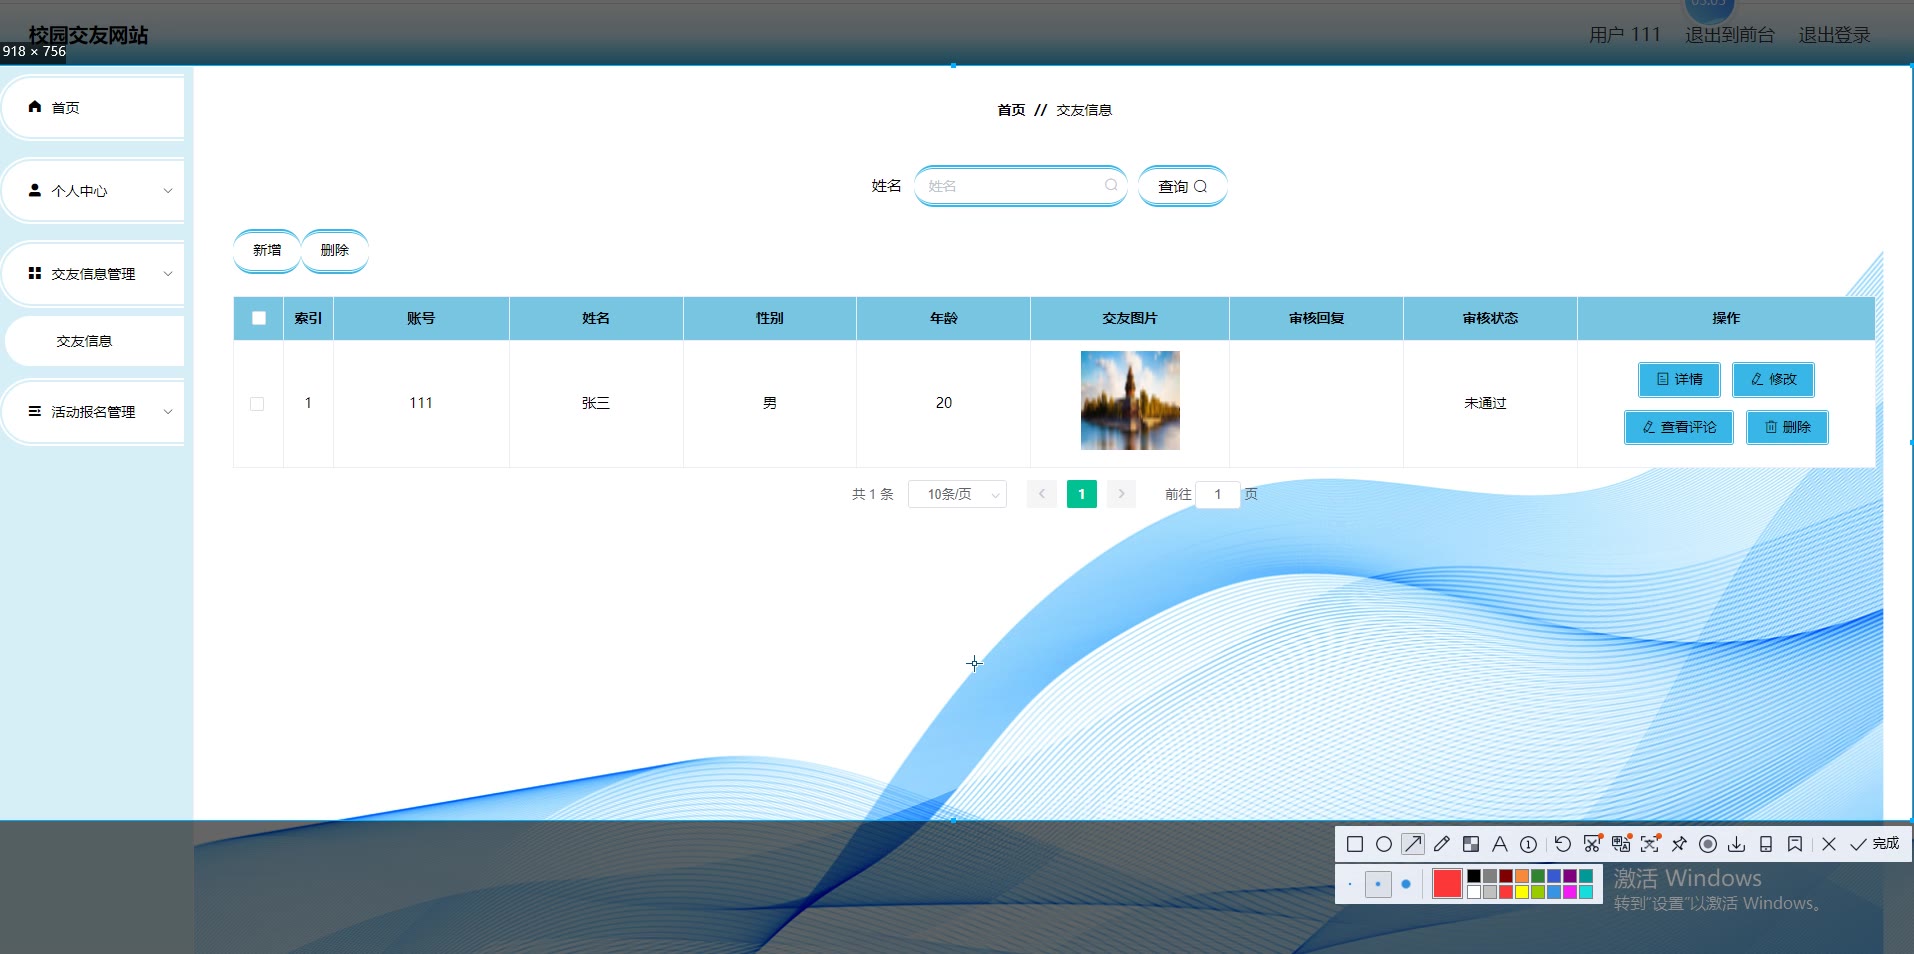The height and width of the screenshot is (954, 1914).
Task: Click the 姓名 search input field
Action: (1021, 186)
